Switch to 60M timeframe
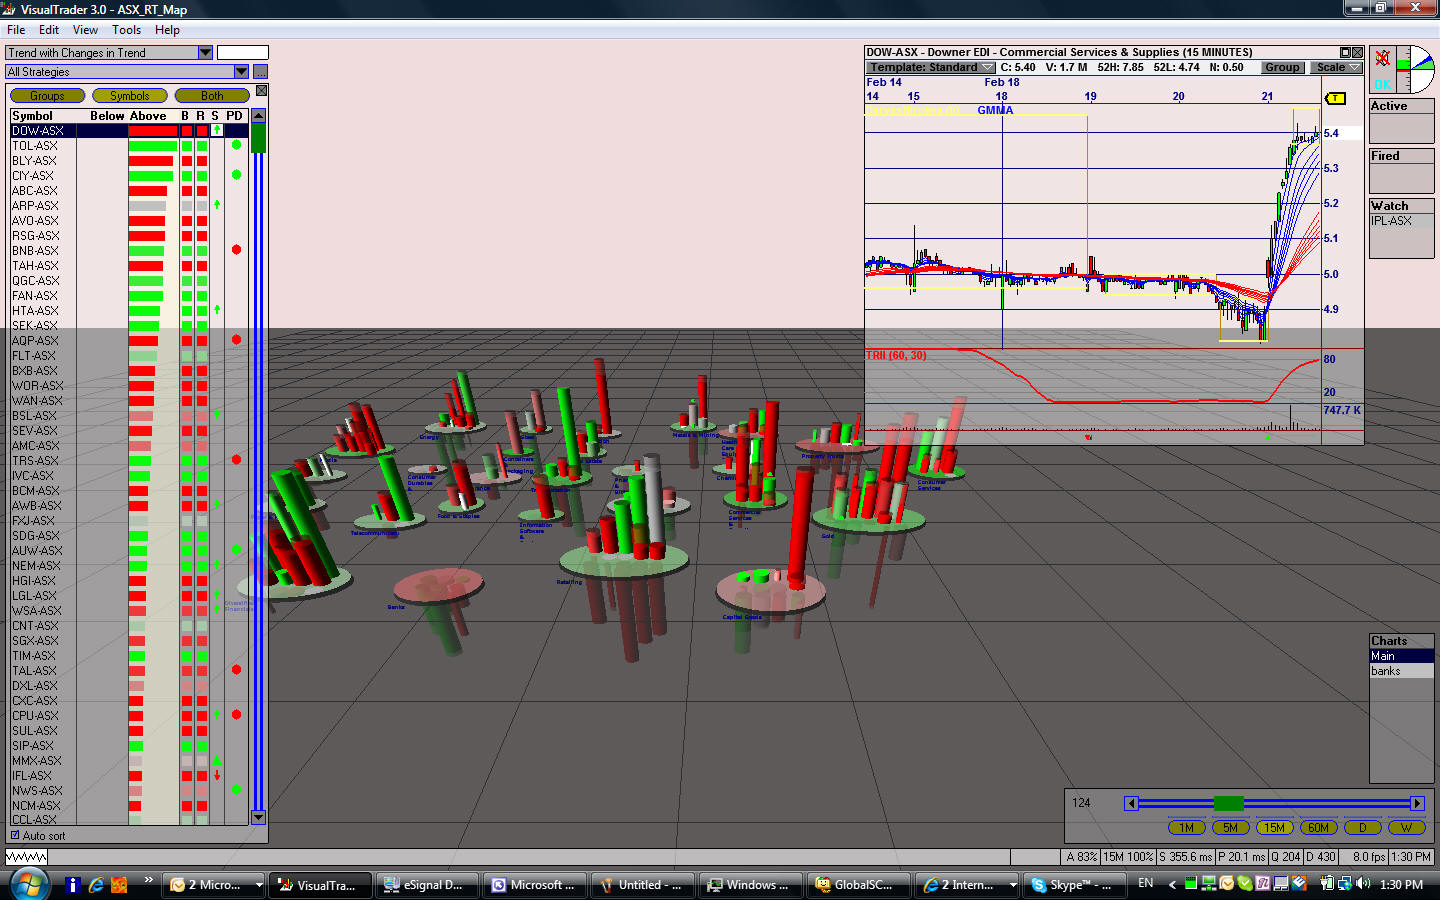This screenshot has width=1440, height=900. coord(1319,828)
